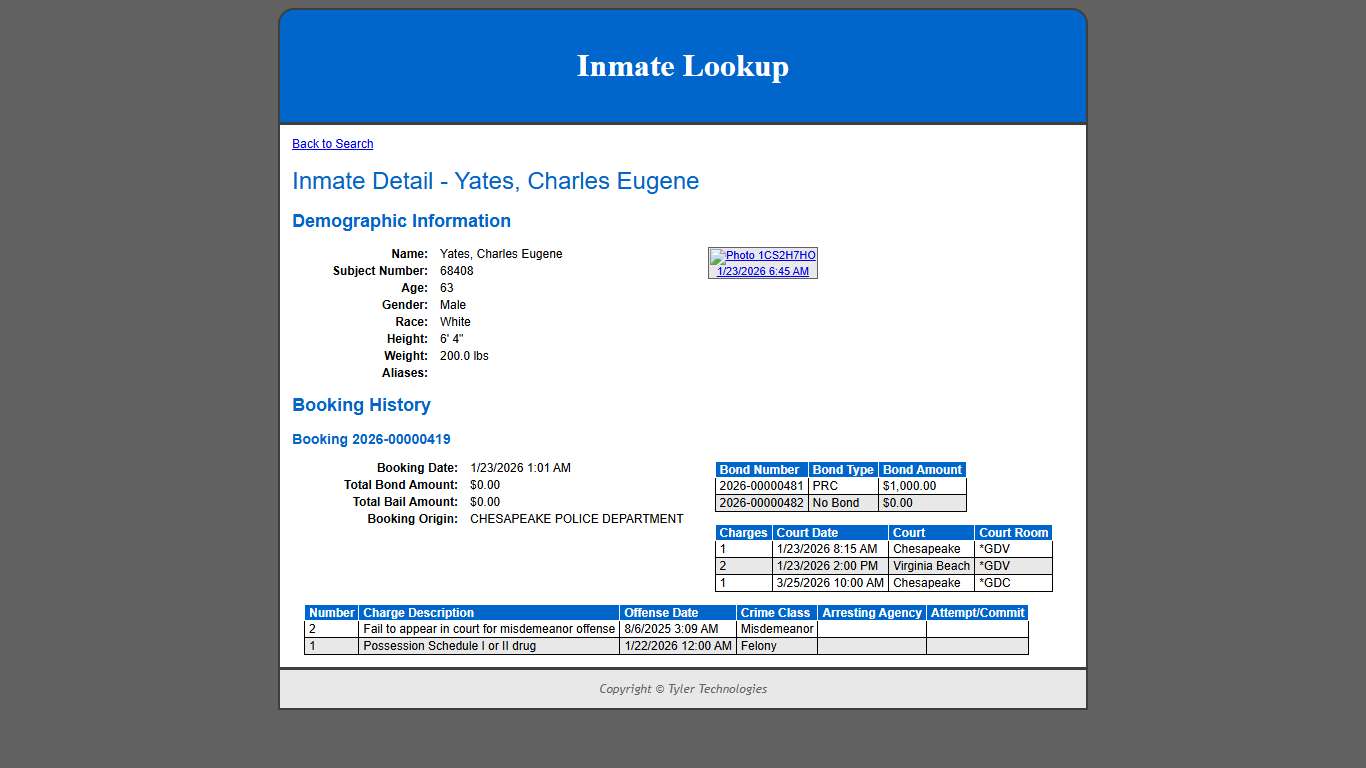Click the Tyler Technologies copyright footer text
1366x768 pixels.
click(x=682, y=689)
